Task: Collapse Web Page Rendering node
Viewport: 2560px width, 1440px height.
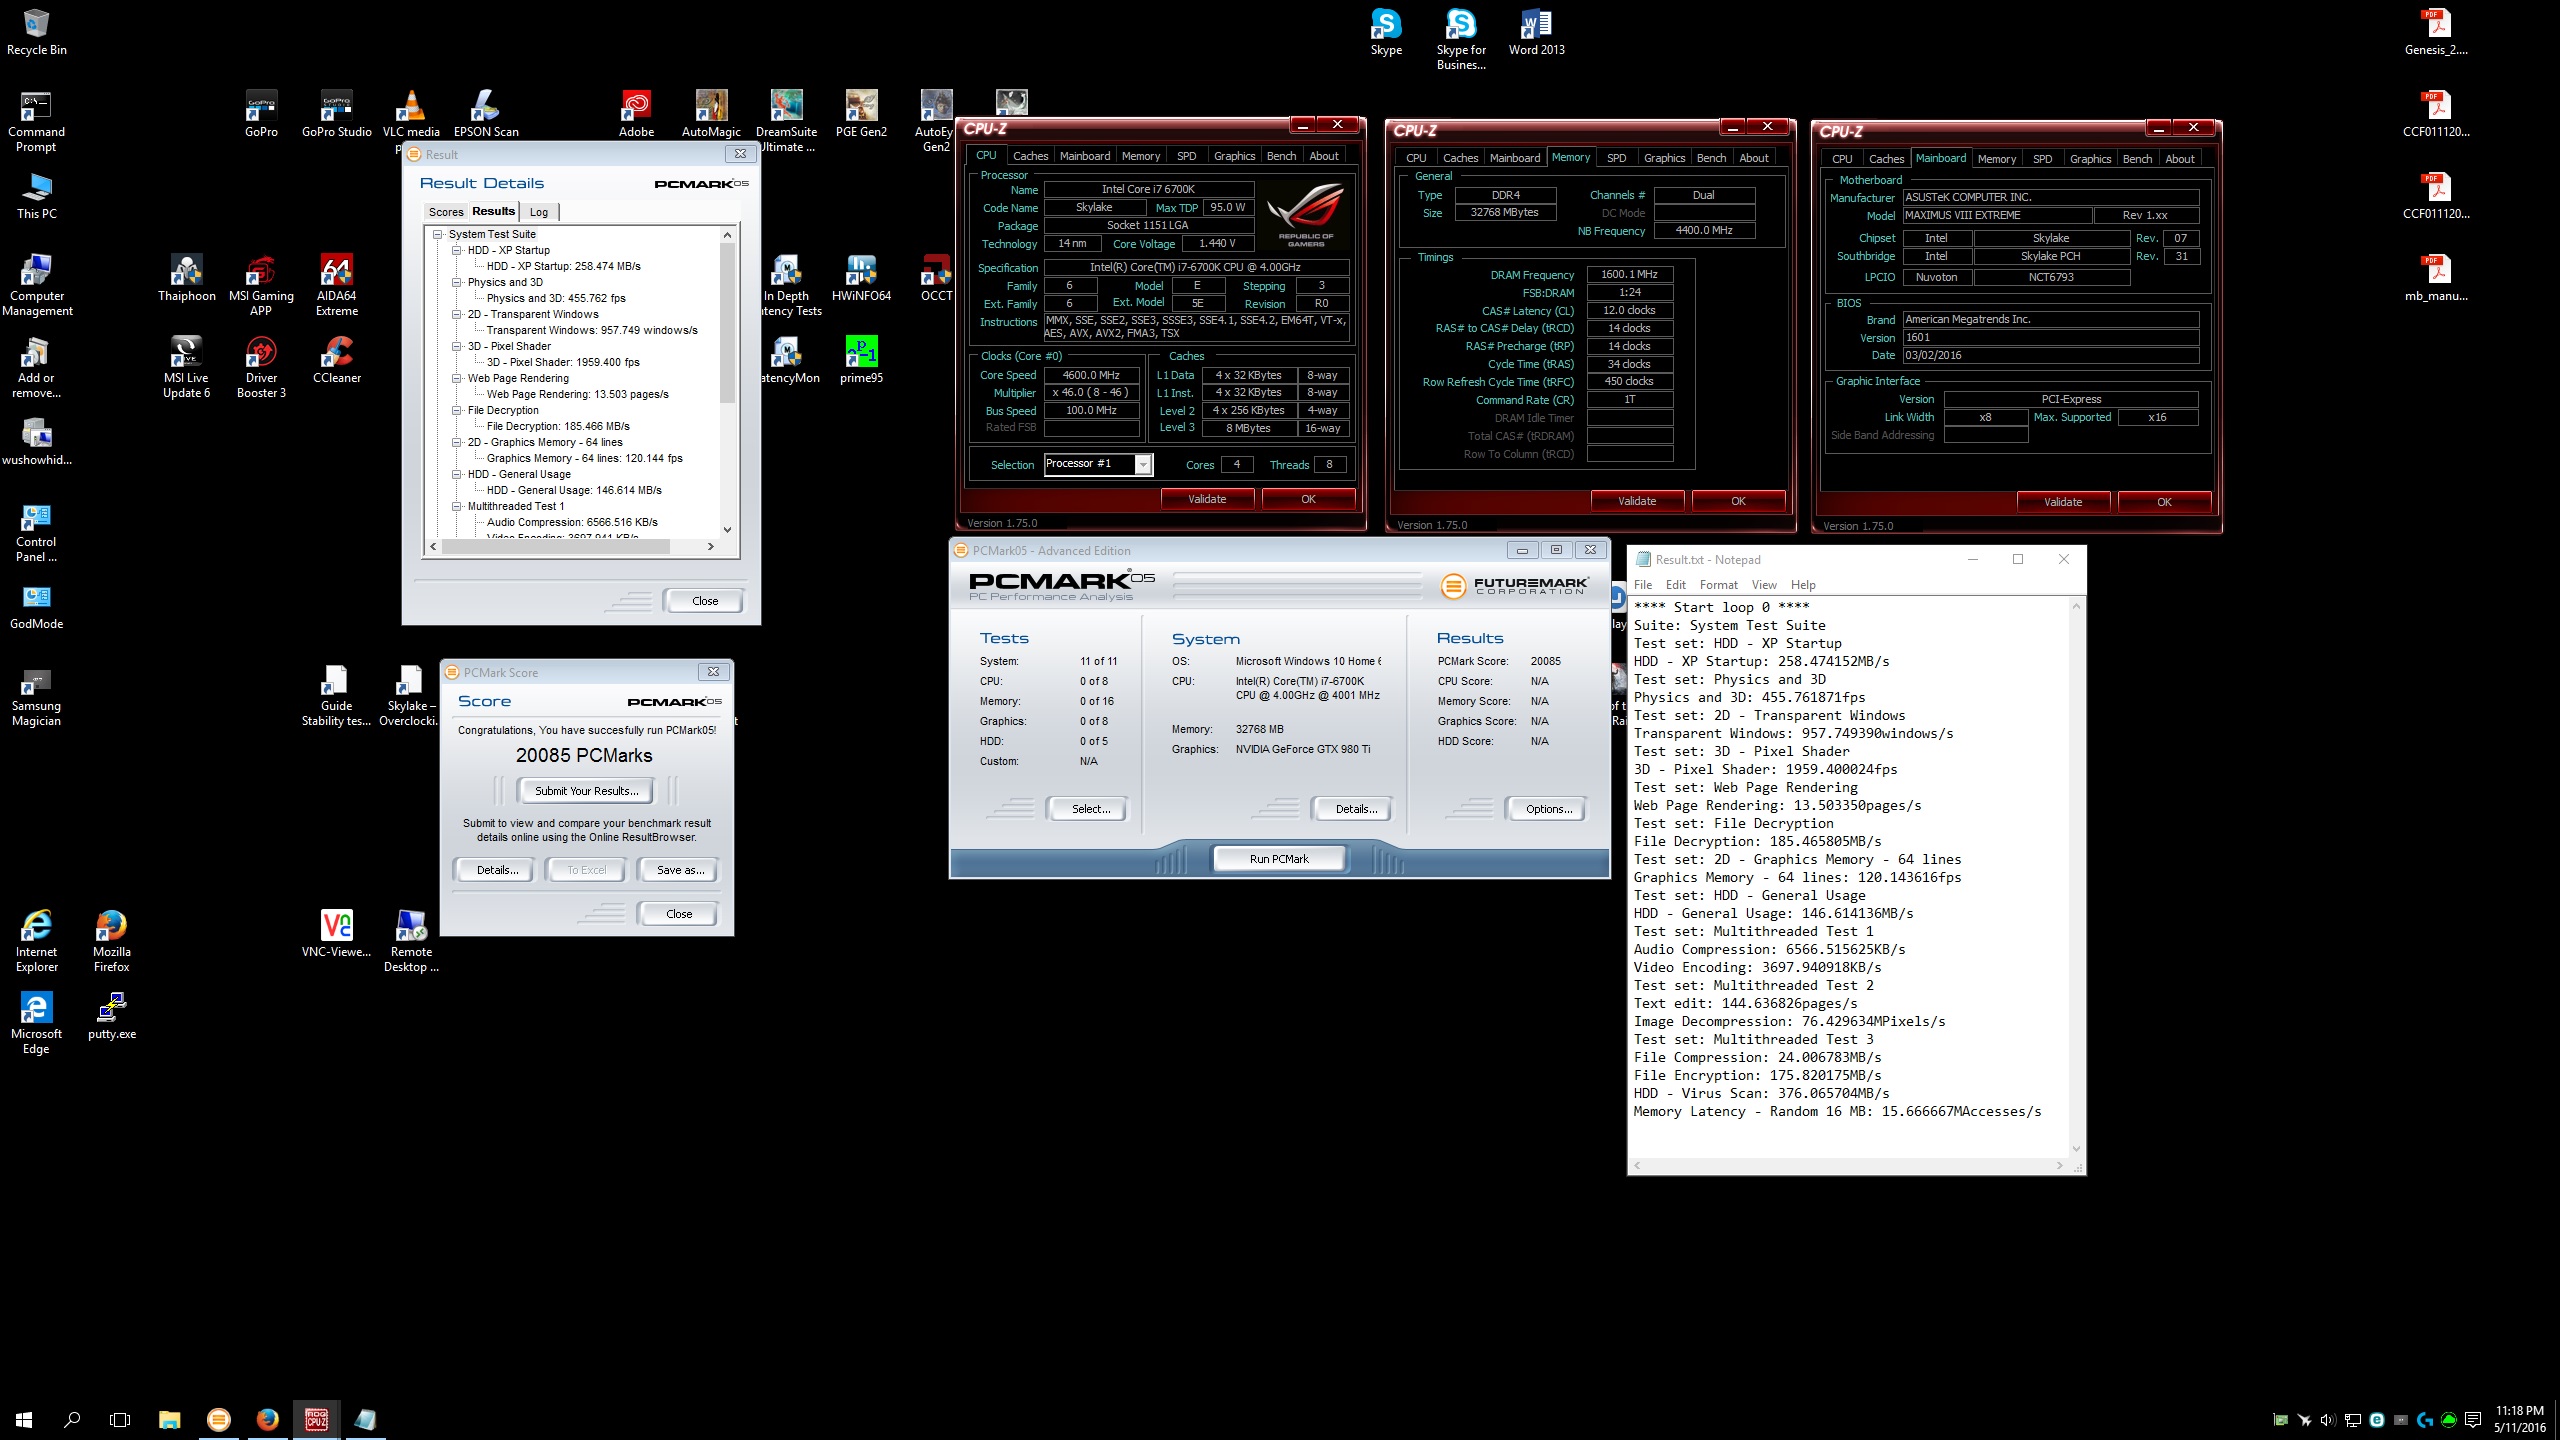Action: (x=456, y=378)
